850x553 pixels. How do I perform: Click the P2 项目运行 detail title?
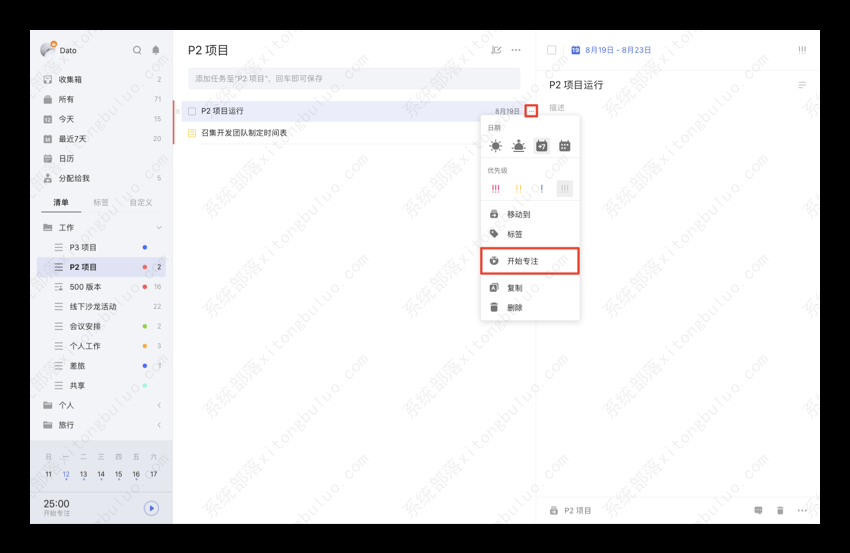tap(576, 85)
